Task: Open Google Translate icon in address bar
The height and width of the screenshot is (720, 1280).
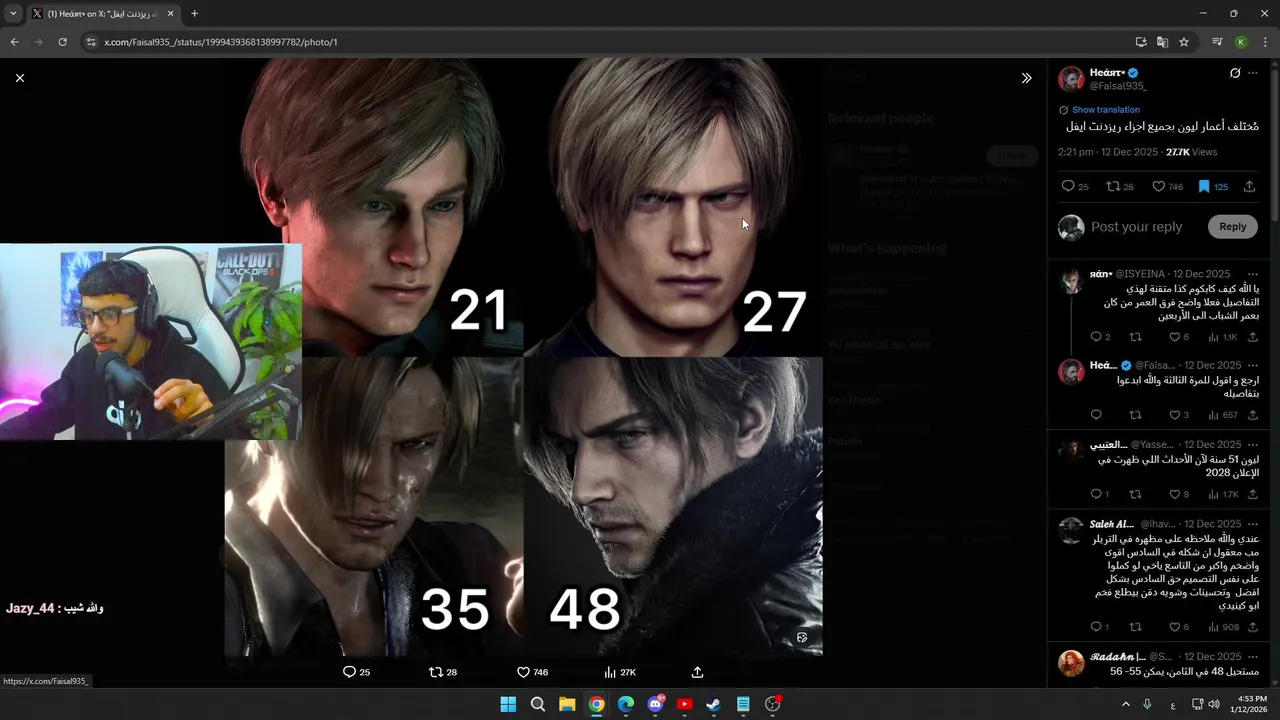Action: (1162, 42)
